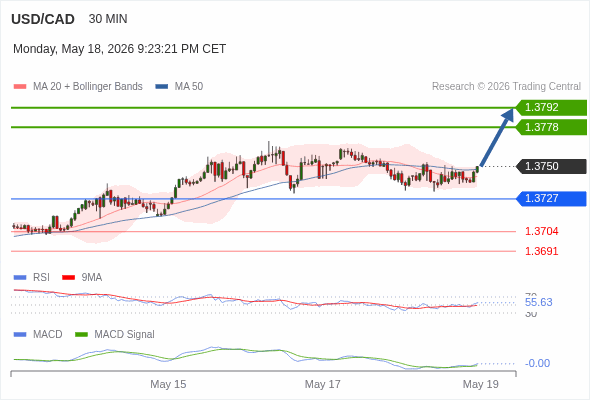Click the blue MACD legend swatch
This screenshot has width=590, height=400.
point(20,335)
